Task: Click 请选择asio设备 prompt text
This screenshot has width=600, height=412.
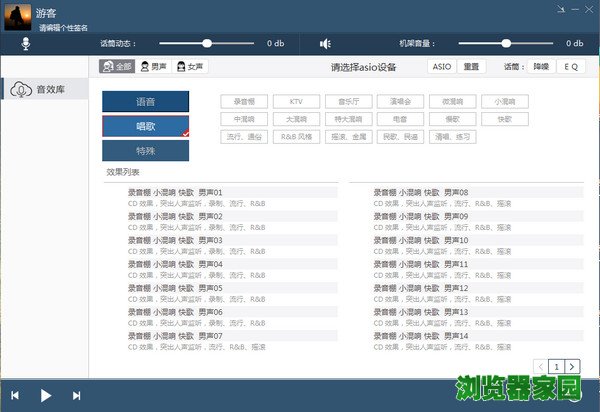Action: pos(364,67)
